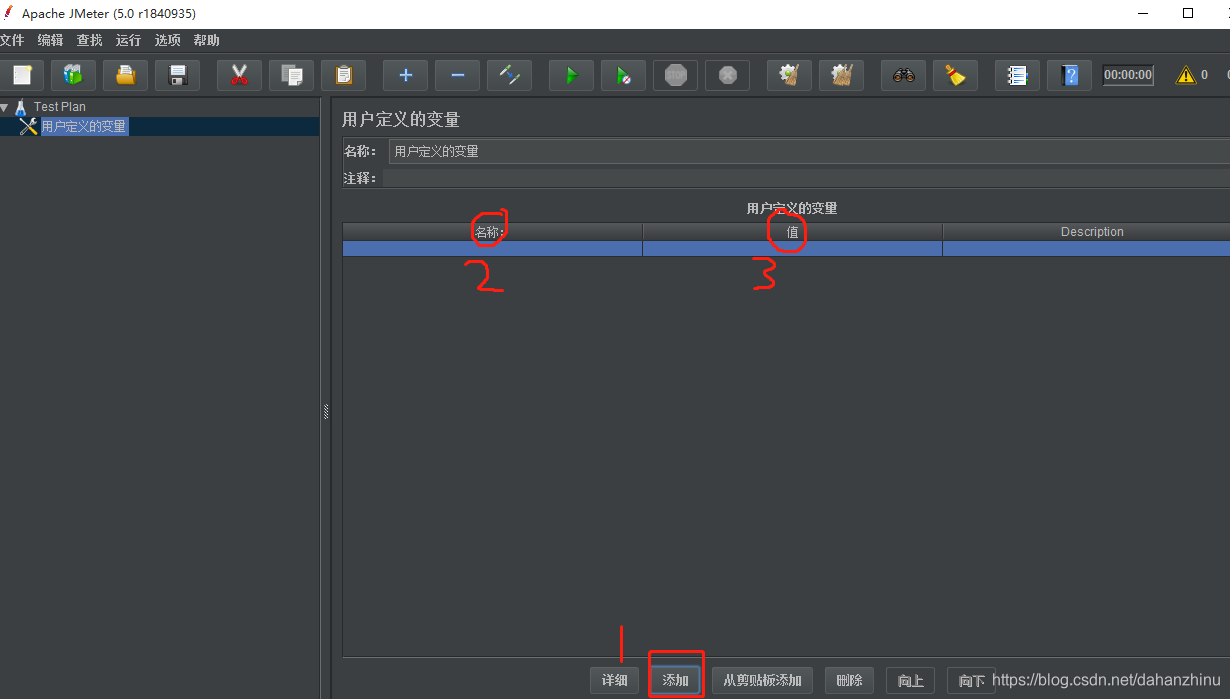
Task: Click the Clear results broom icon
Action: (790, 75)
